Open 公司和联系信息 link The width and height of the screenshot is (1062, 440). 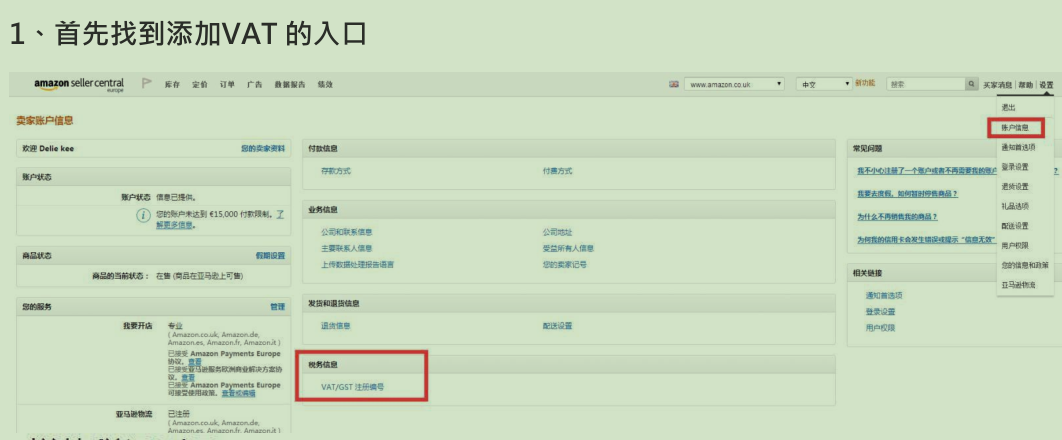click(347, 232)
